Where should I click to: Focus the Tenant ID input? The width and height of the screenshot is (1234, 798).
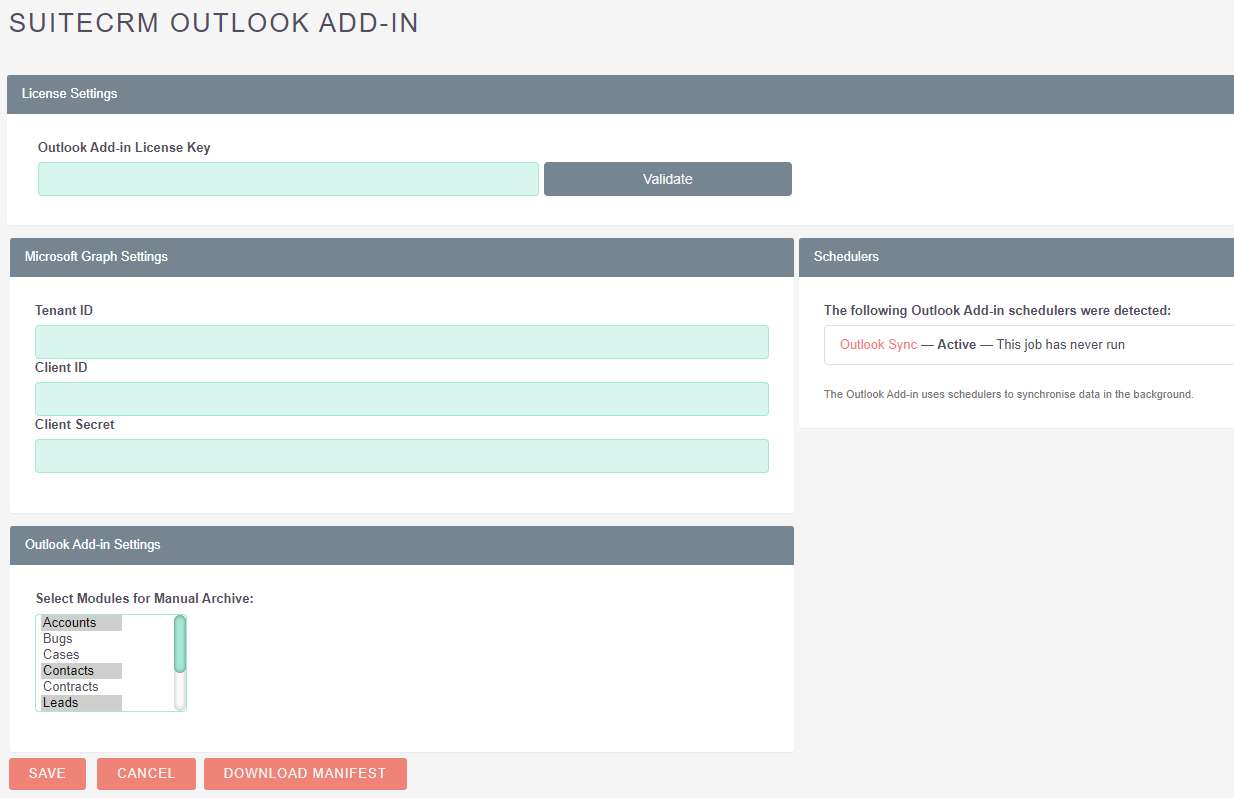pos(402,342)
